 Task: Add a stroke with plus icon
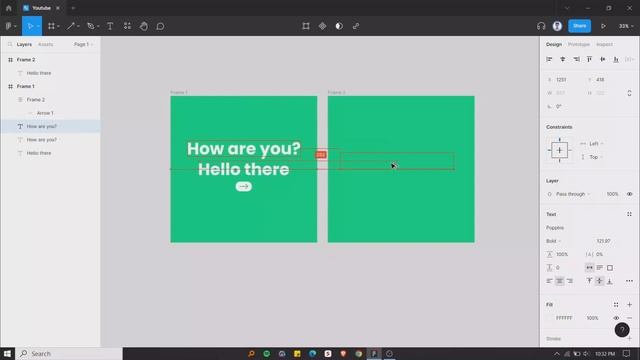pos(629,338)
